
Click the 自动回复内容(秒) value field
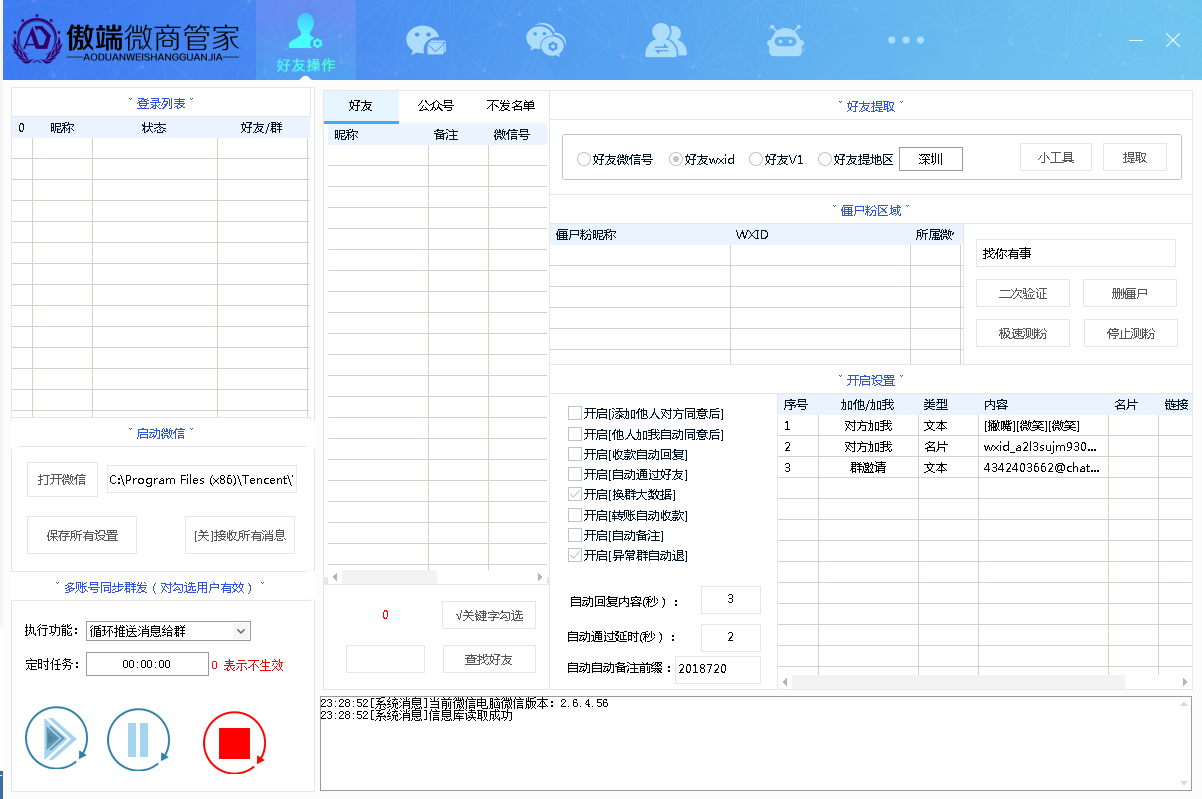(731, 599)
